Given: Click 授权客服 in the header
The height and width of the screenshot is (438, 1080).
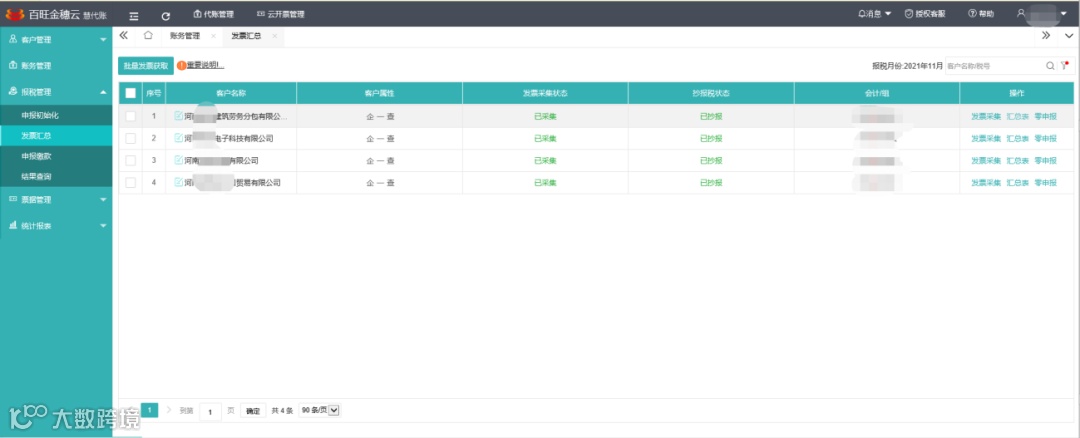Looking at the screenshot, I should [925, 14].
